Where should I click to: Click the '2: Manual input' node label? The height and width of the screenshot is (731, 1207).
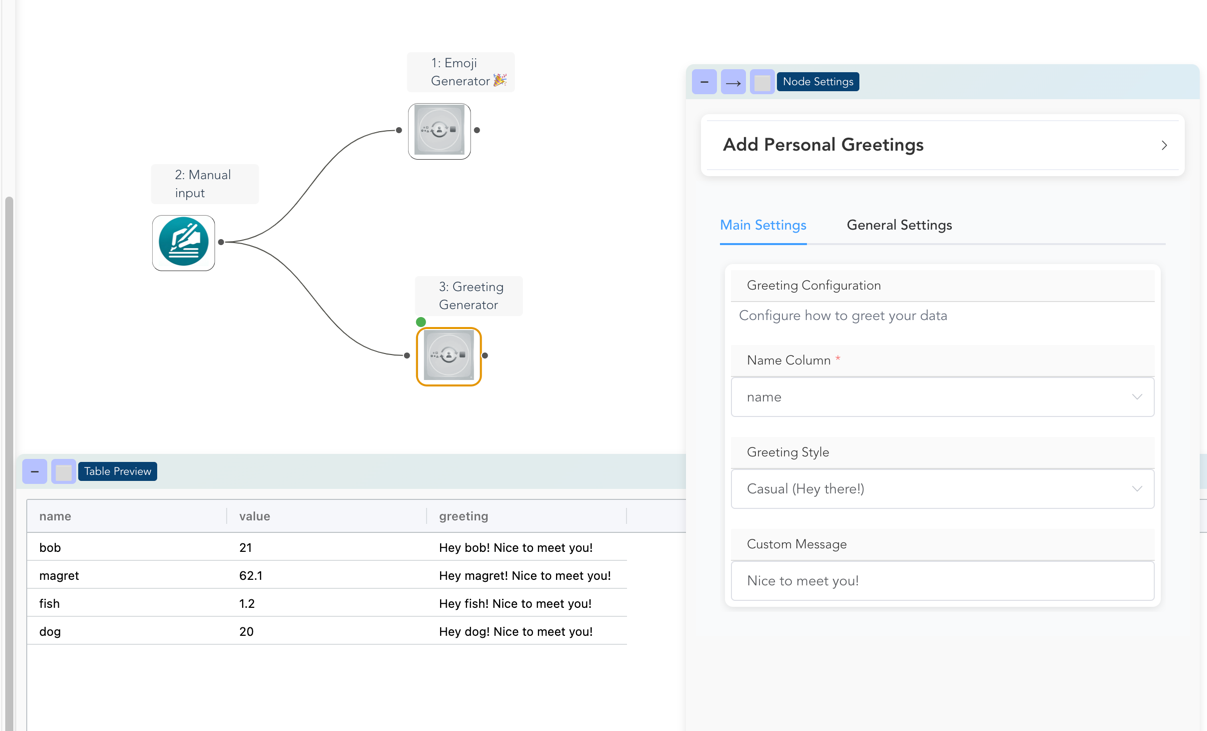[204, 184]
